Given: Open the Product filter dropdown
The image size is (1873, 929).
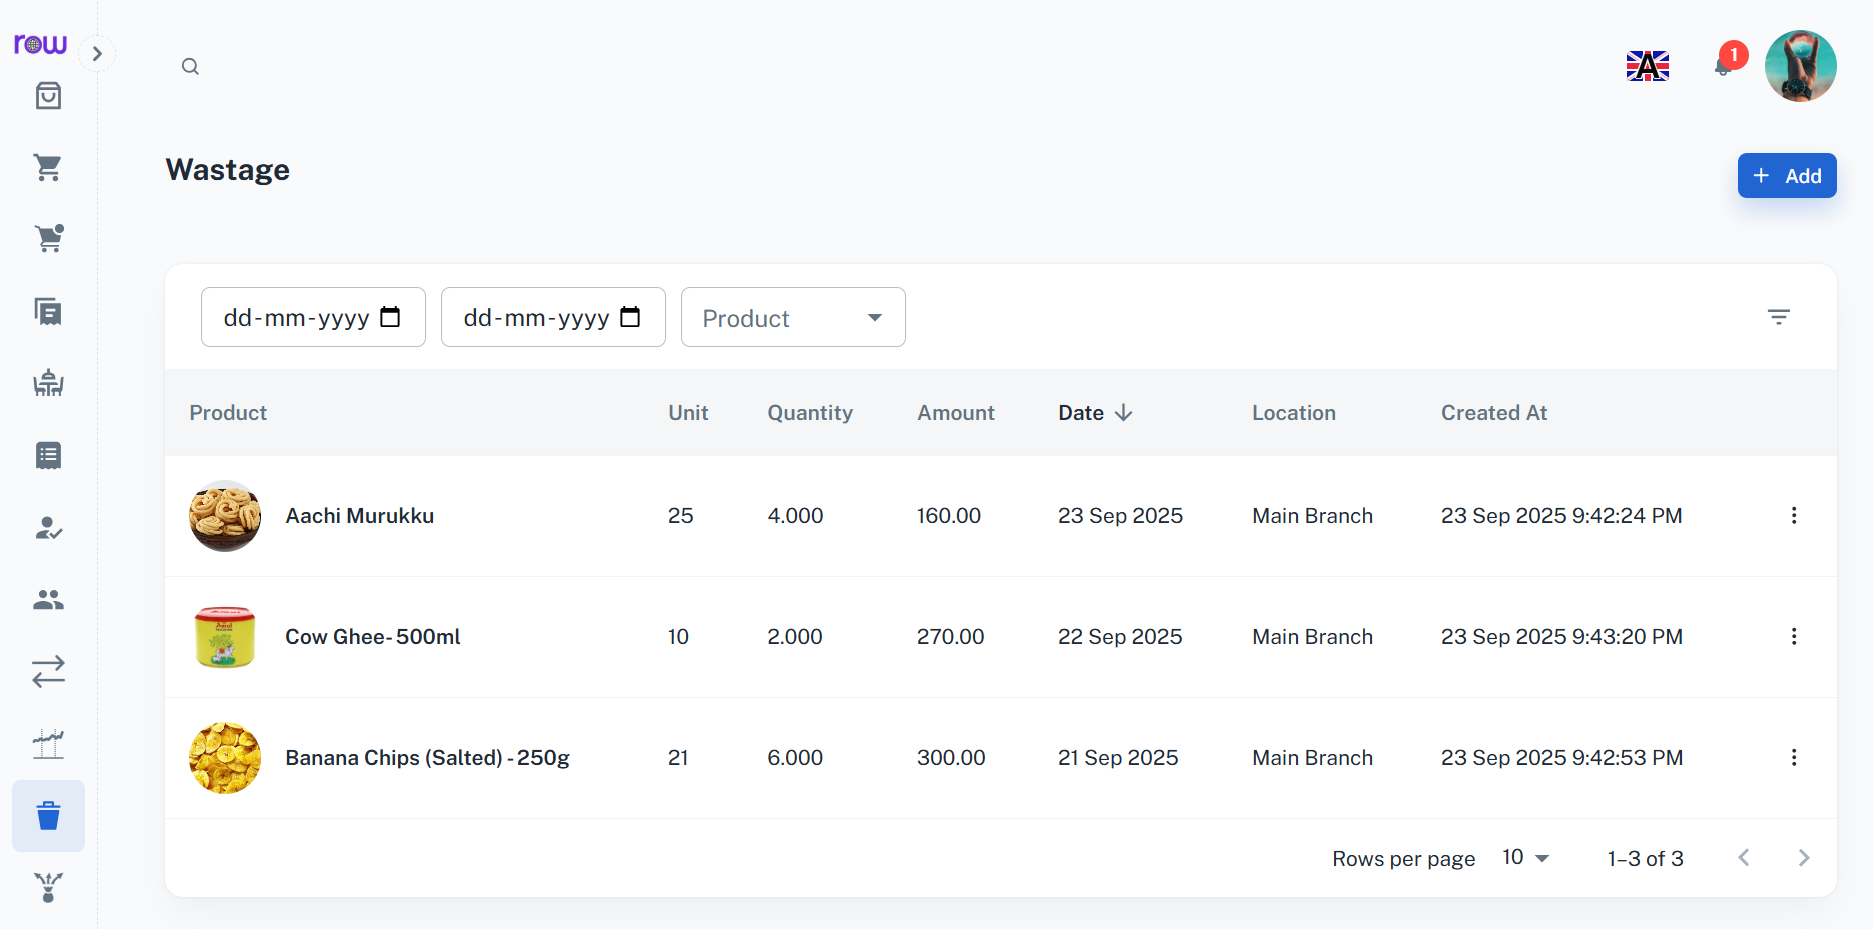Looking at the screenshot, I should (x=792, y=318).
